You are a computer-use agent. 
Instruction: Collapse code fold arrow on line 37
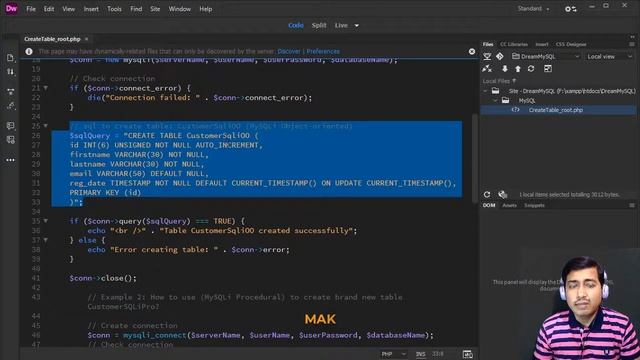coord(46,240)
